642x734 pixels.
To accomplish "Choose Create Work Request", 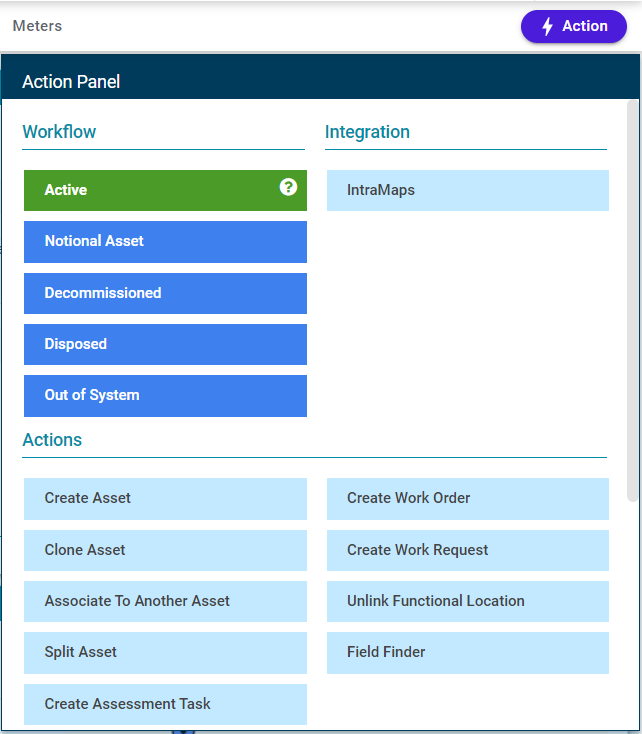I will [468, 550].
